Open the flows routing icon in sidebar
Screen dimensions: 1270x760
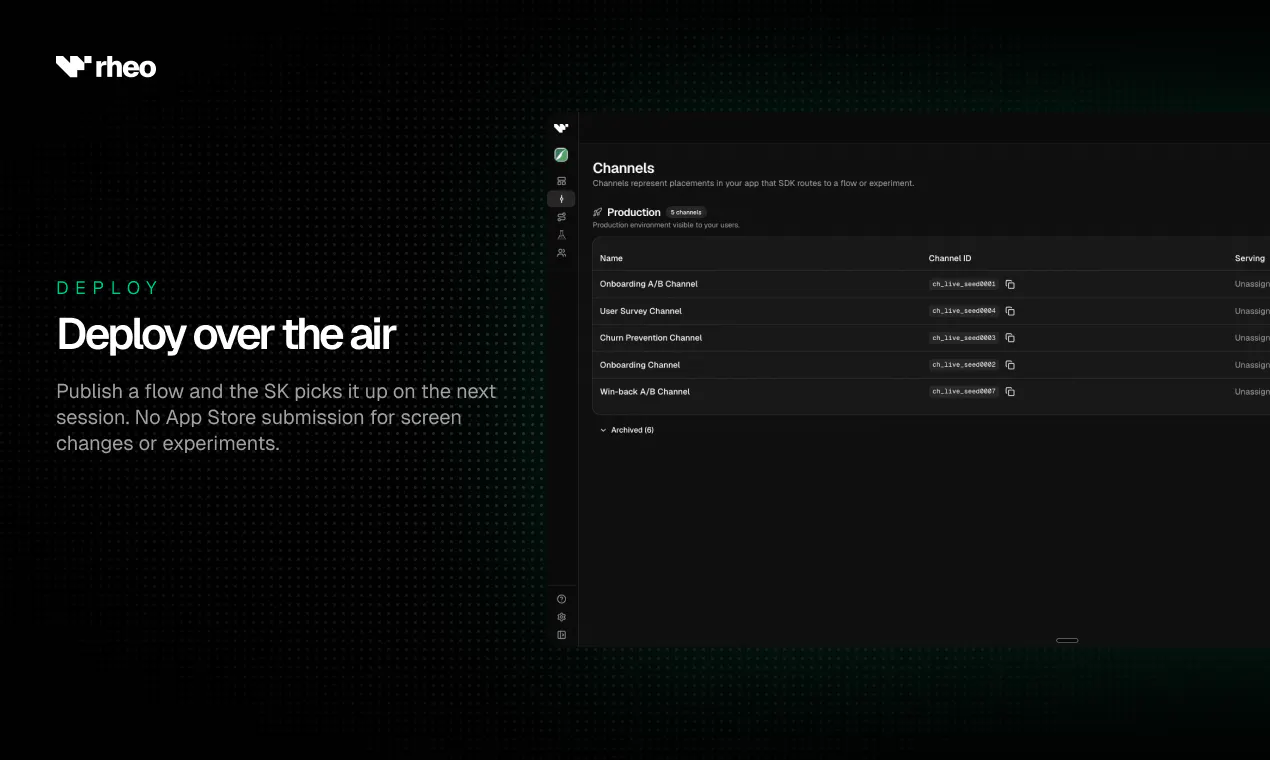tap(561, 217)
